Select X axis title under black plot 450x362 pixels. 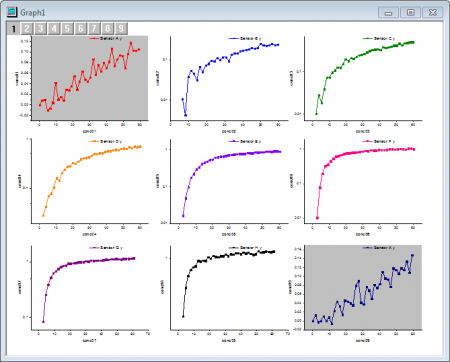tap(229, 341)
